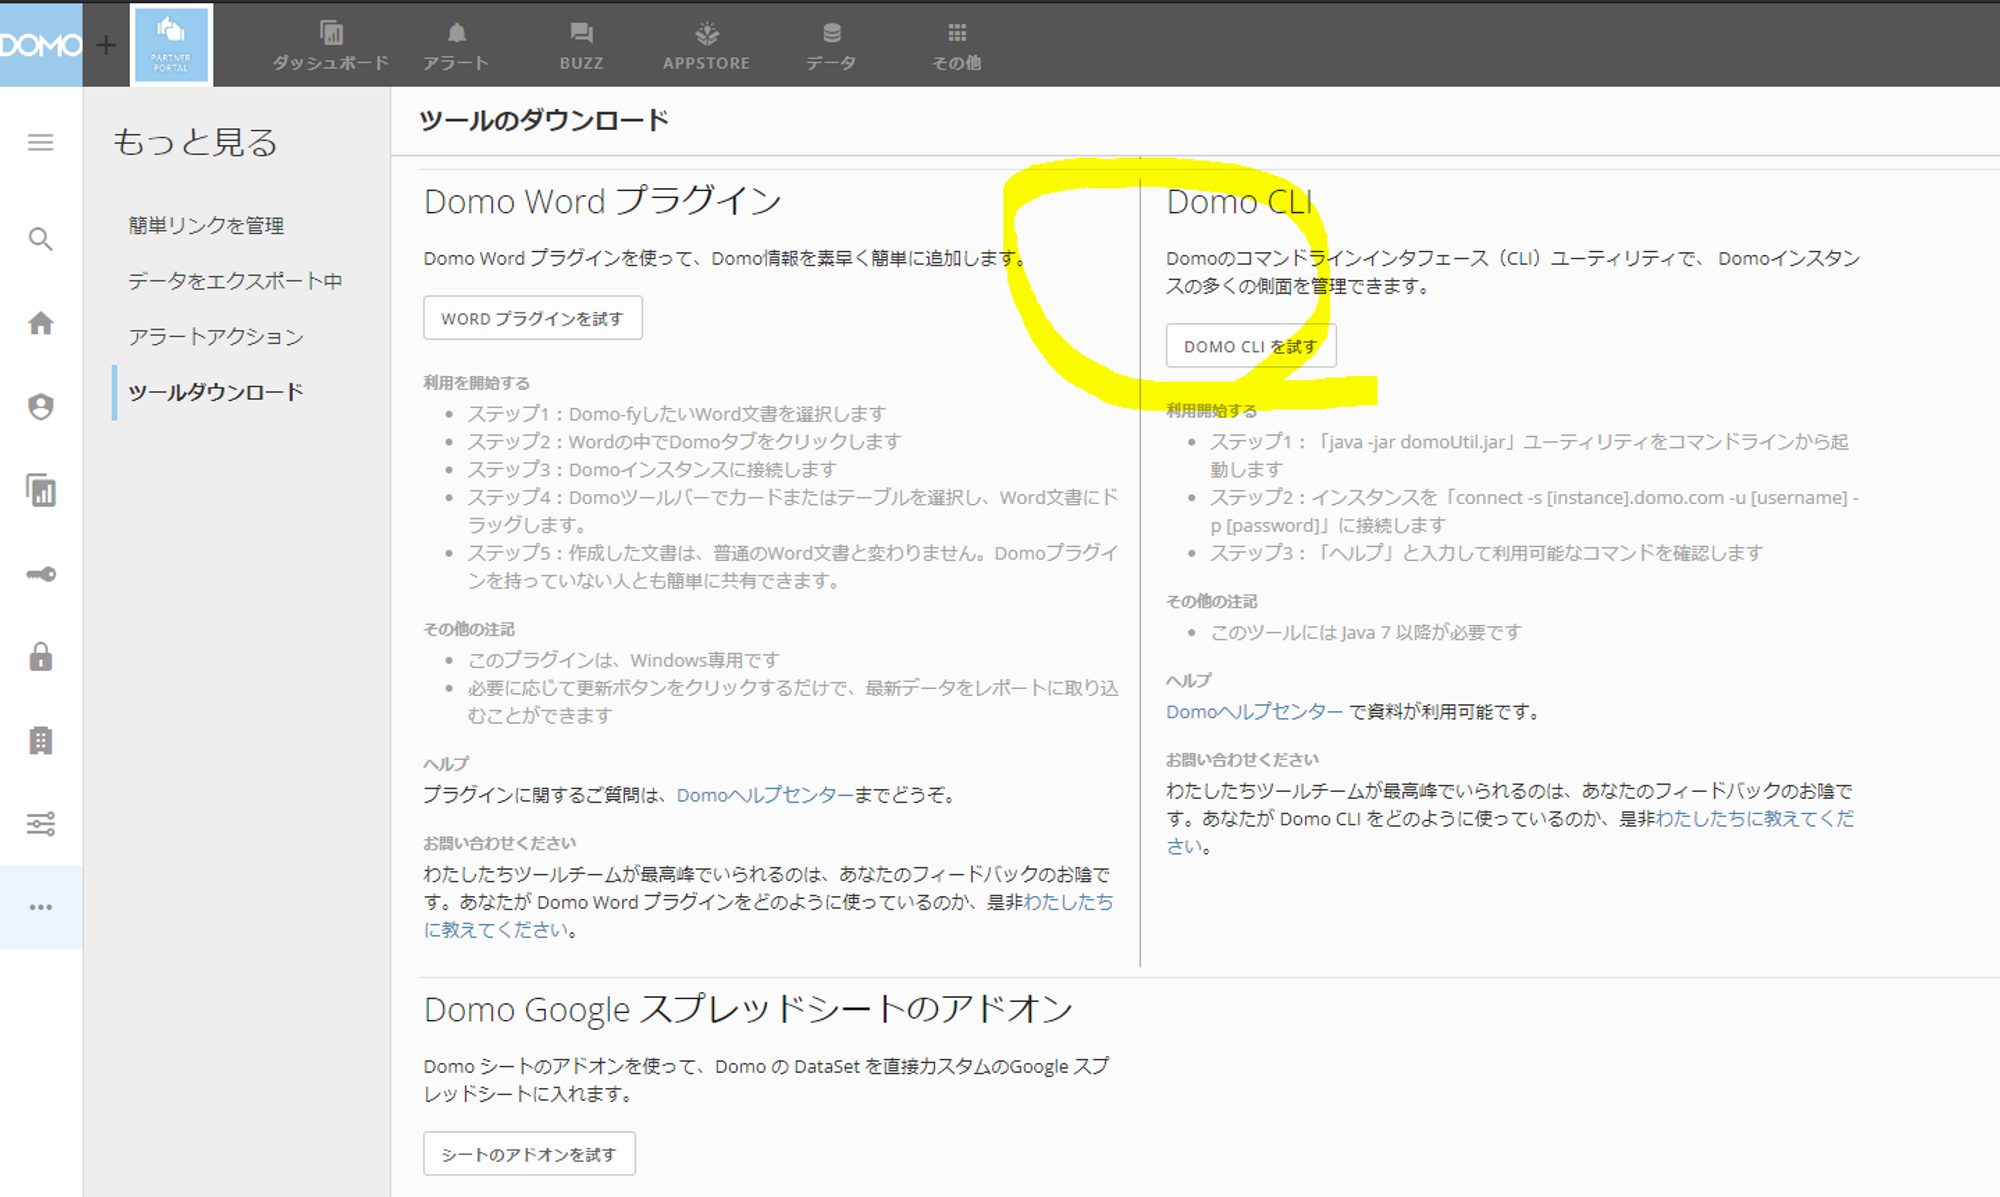Viewport: 2000px width, 1197px height.
Task: Click the sliders settings icon
Action: click(x=41, y=824)
